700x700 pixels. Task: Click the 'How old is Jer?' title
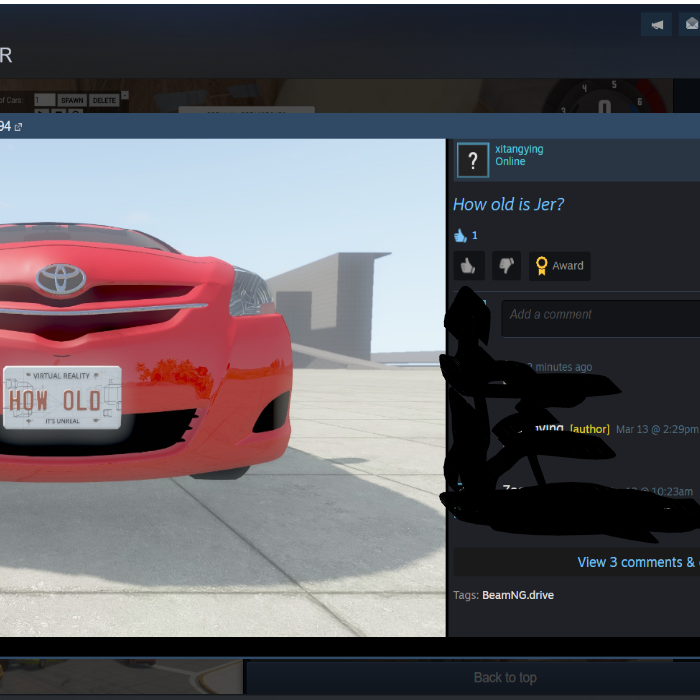coord(508,204)
